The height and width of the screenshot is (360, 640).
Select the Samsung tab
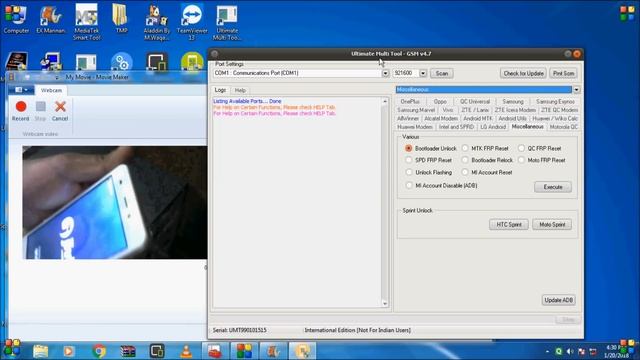[513, 101]
